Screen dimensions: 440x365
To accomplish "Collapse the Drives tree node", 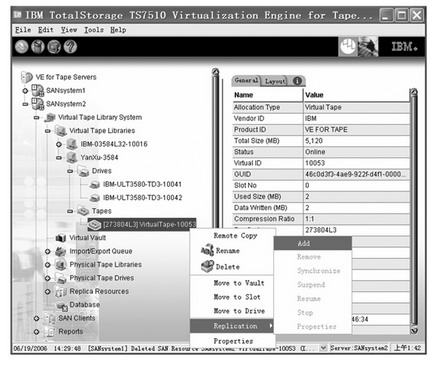I will (70, 171).
